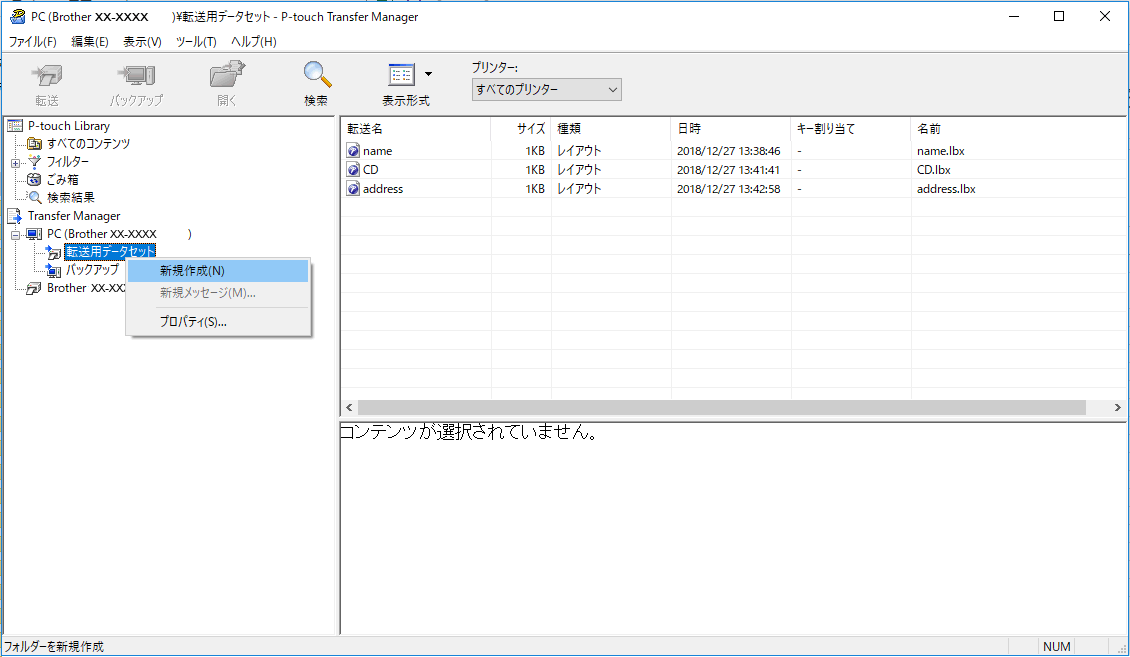1130x657 pixels.
Task: Open the Help (ヘルプ) menu
Action: (x=254, y=42)
